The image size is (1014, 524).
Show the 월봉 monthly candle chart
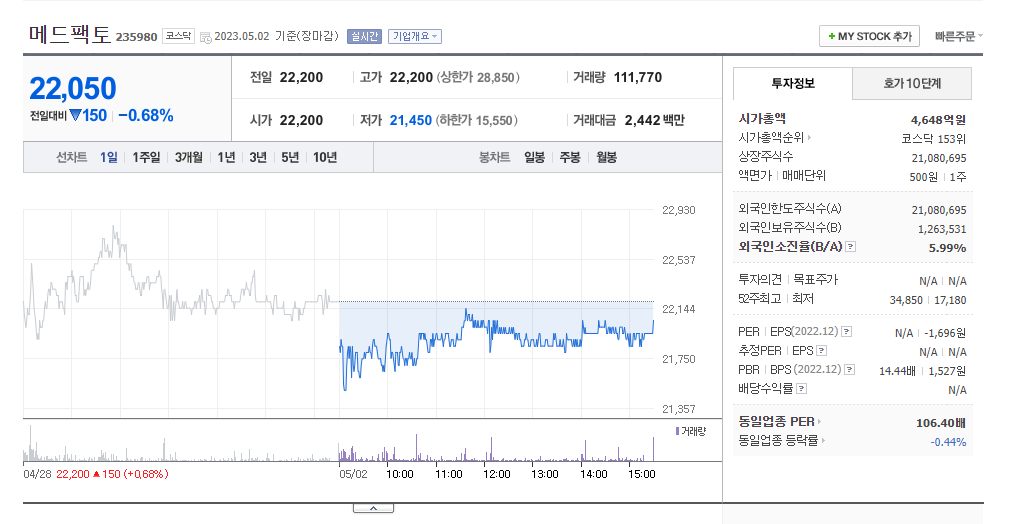(606, 157)
